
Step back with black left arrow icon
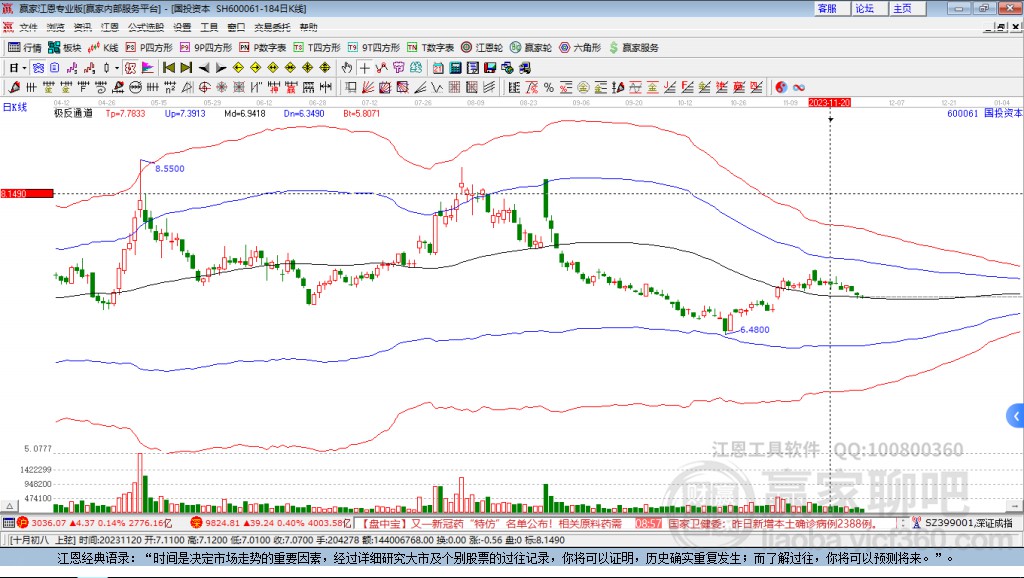[204, 68]
